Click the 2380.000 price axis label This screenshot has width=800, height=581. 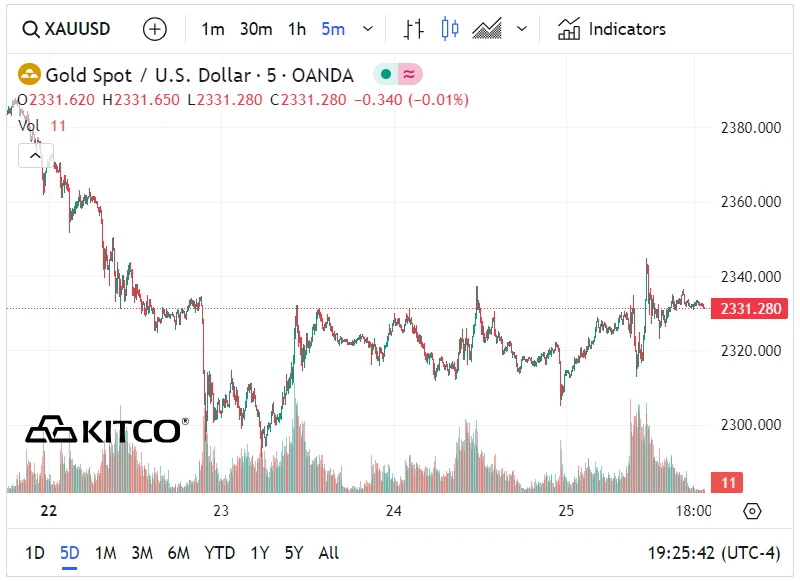751,128
